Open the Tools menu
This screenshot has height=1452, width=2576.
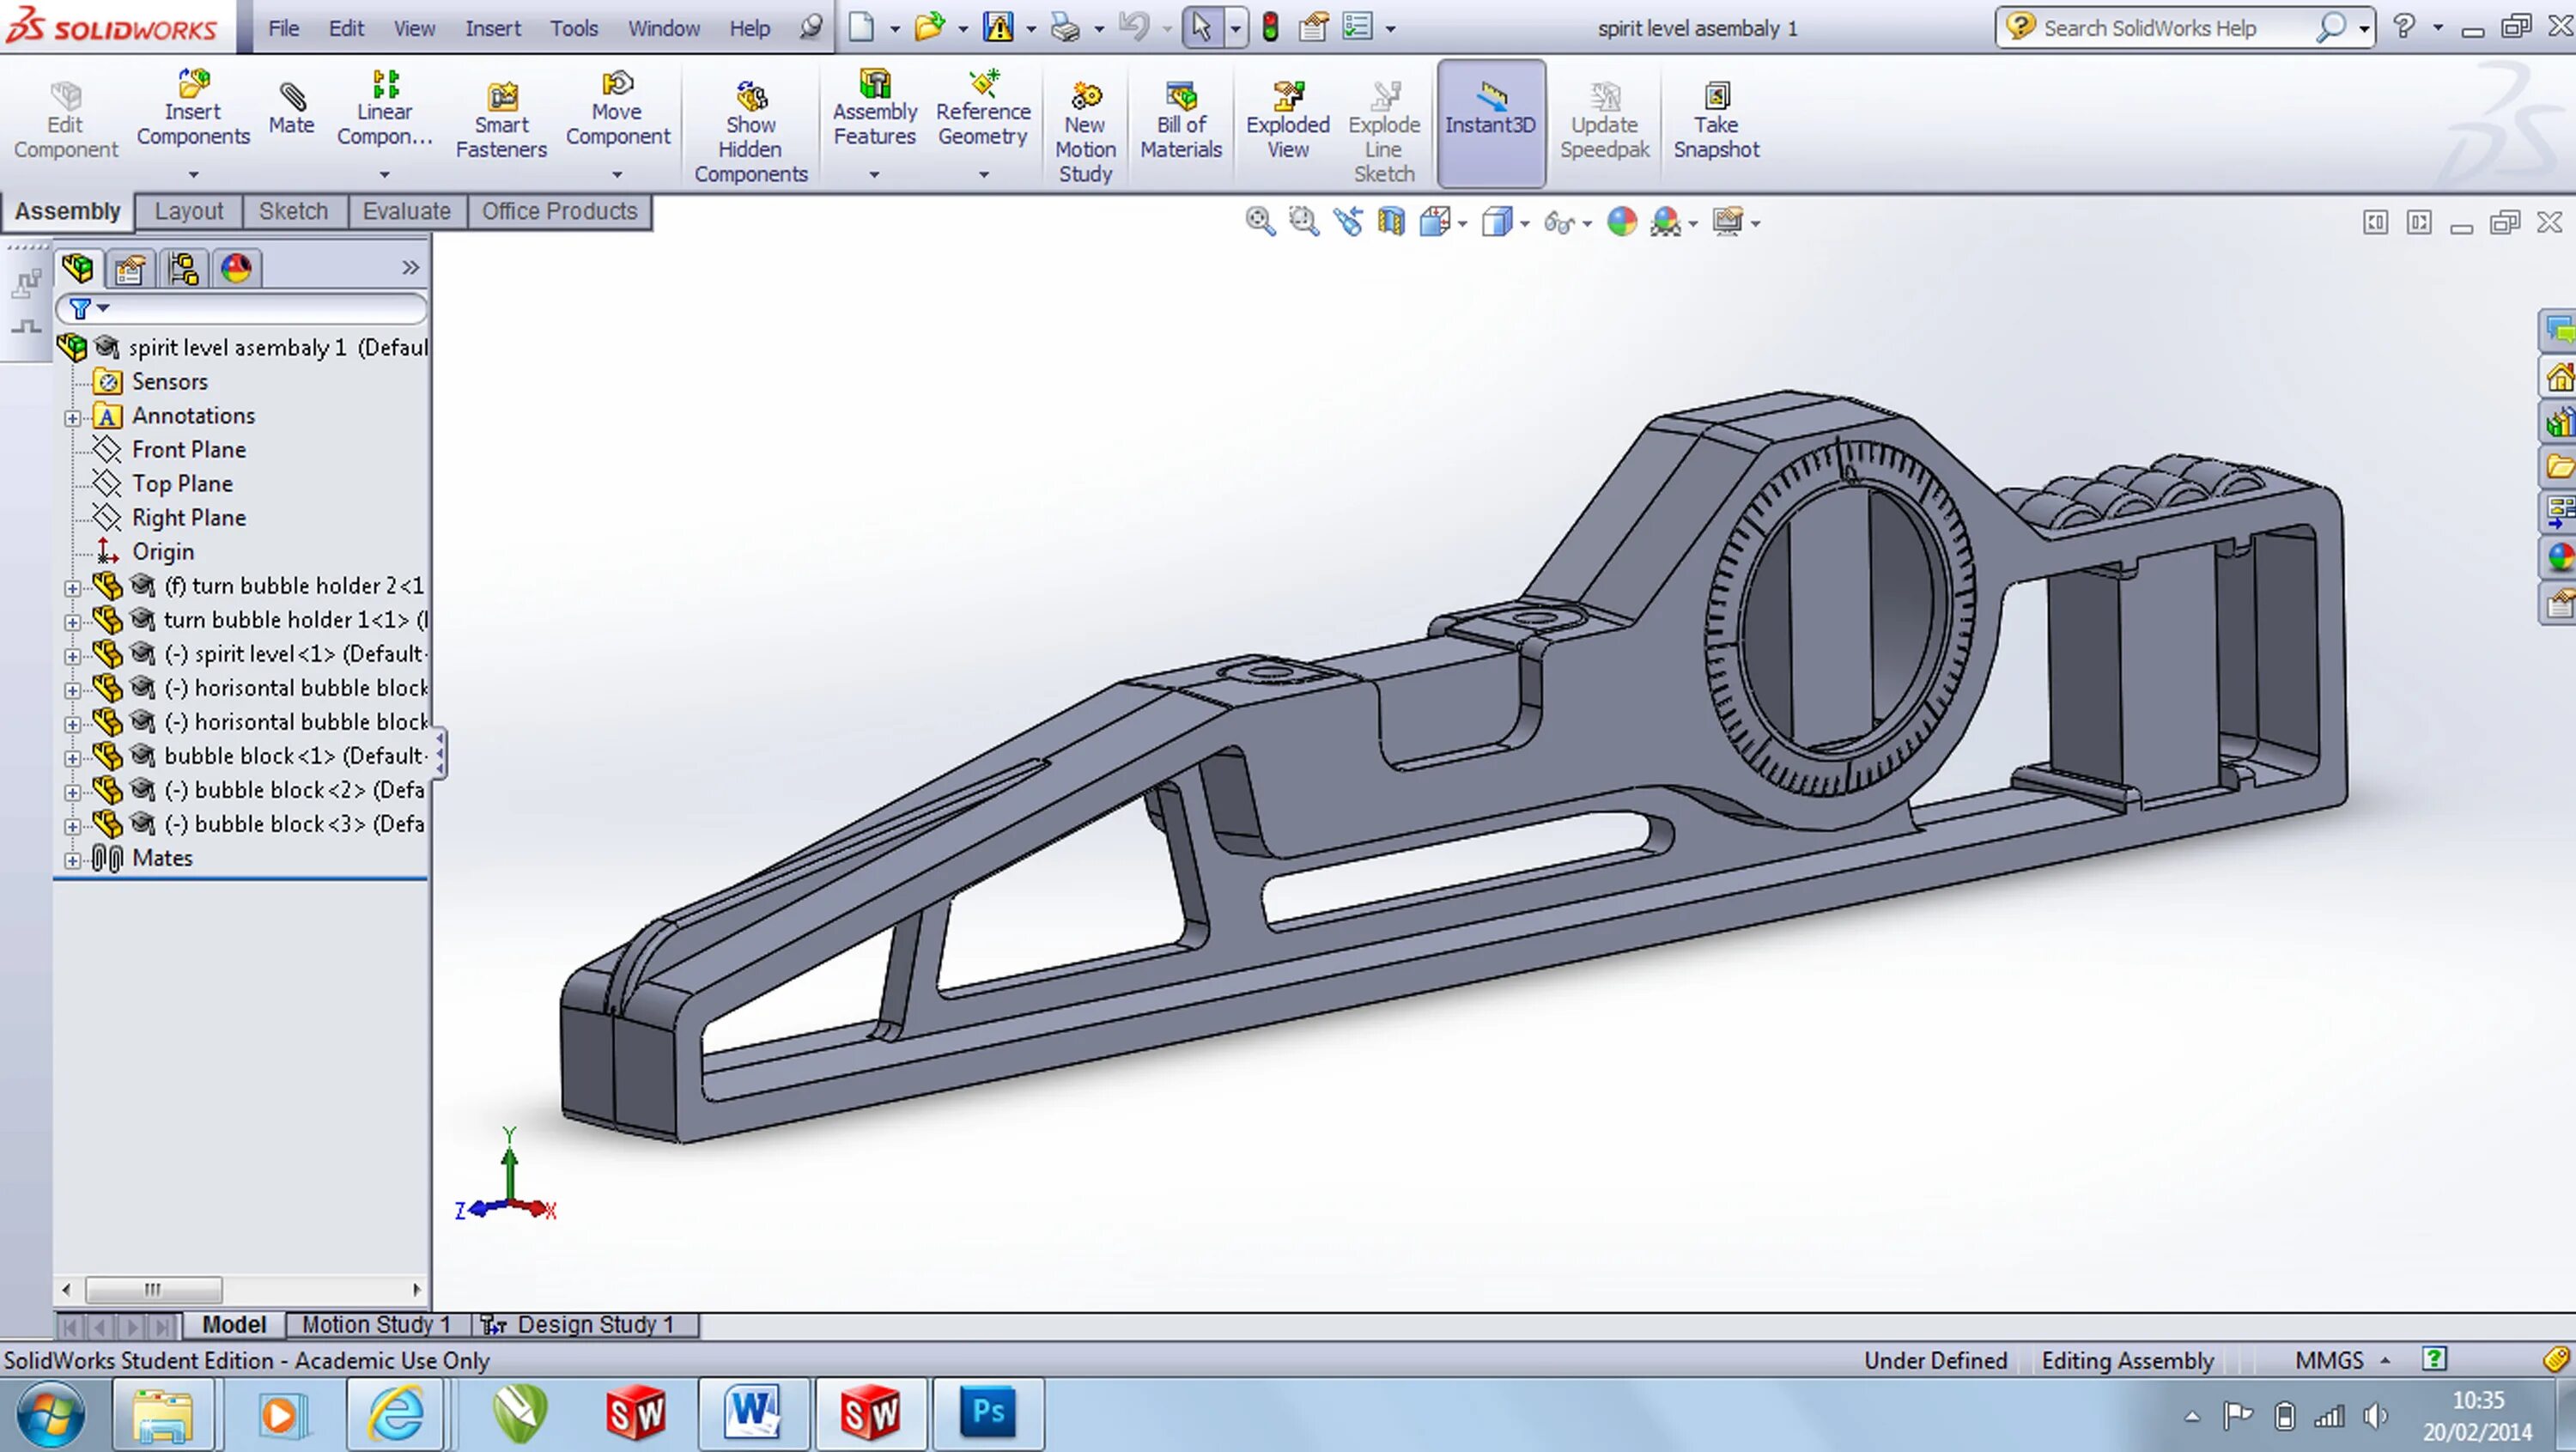pos(573,28)
